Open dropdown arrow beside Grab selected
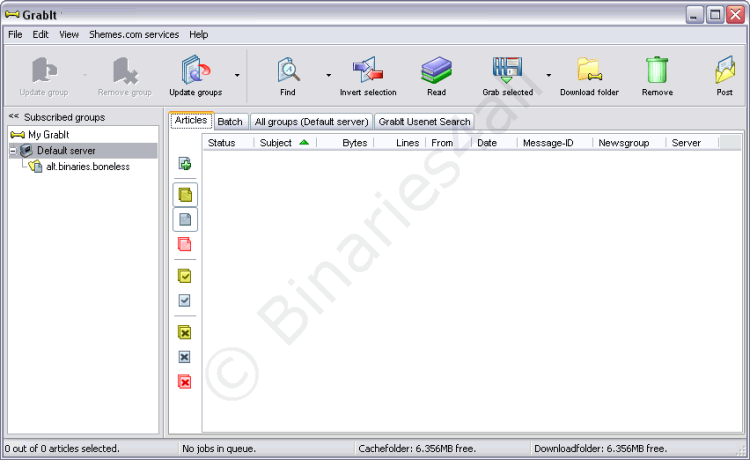This screenshot has height=460, width=750. click(x=549, y=75)
